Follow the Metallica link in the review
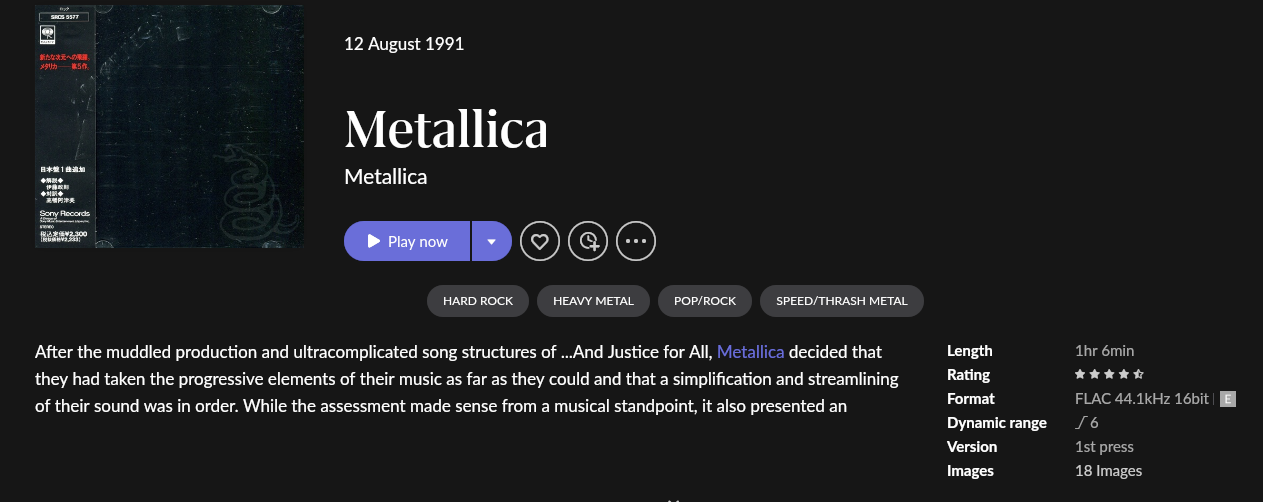Viewport: 1263px width, 502px height. (750, 351)
